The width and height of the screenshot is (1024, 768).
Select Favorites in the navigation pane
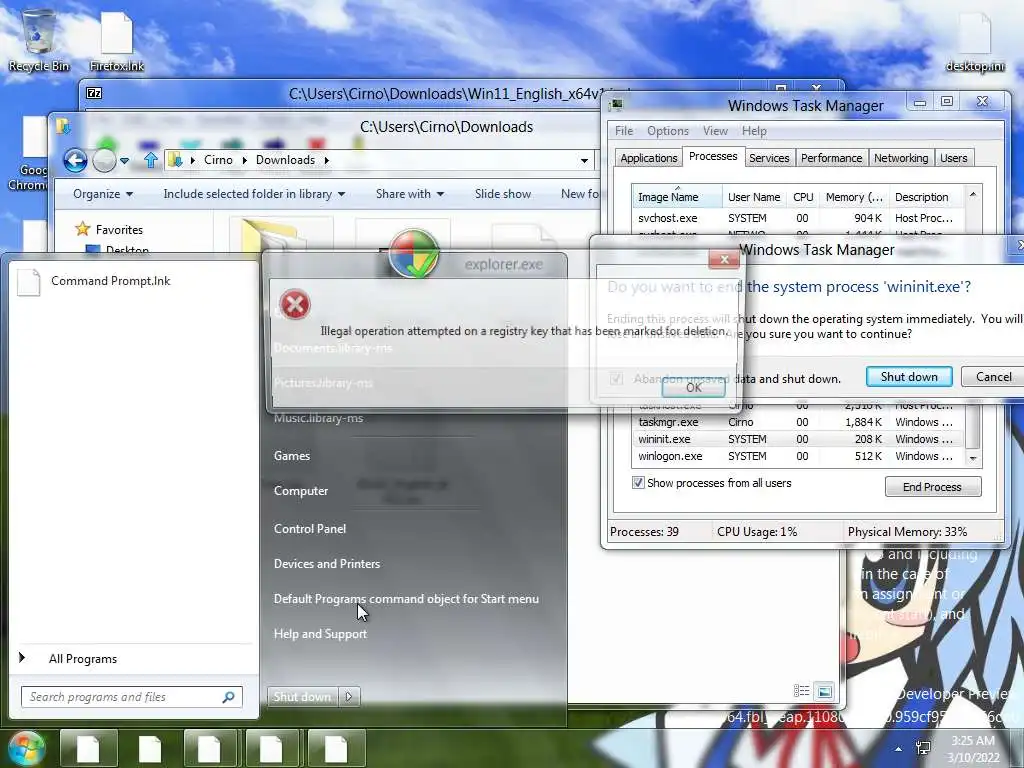coord(119,229)
